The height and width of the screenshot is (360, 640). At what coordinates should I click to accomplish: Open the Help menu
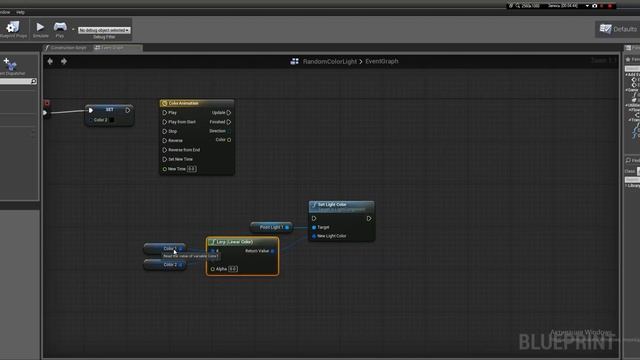click(20, 12)
